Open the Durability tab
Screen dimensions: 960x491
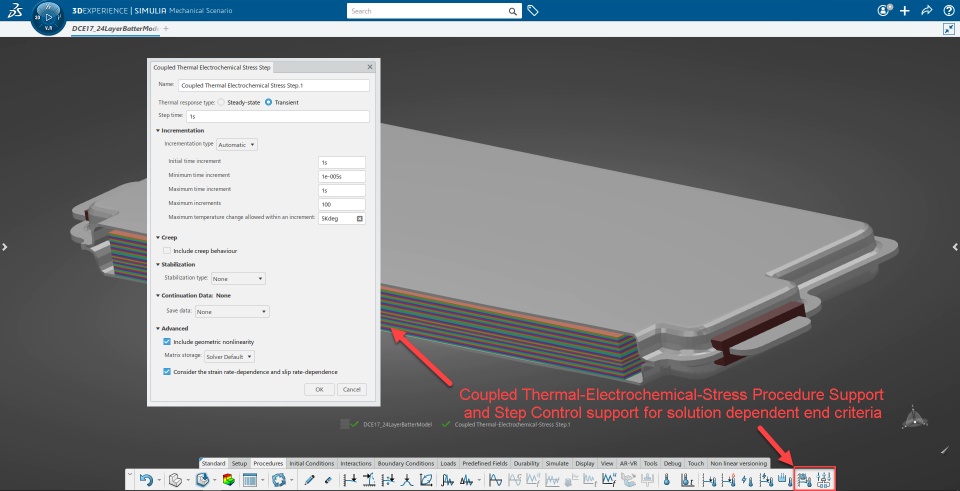click(527, 463)
